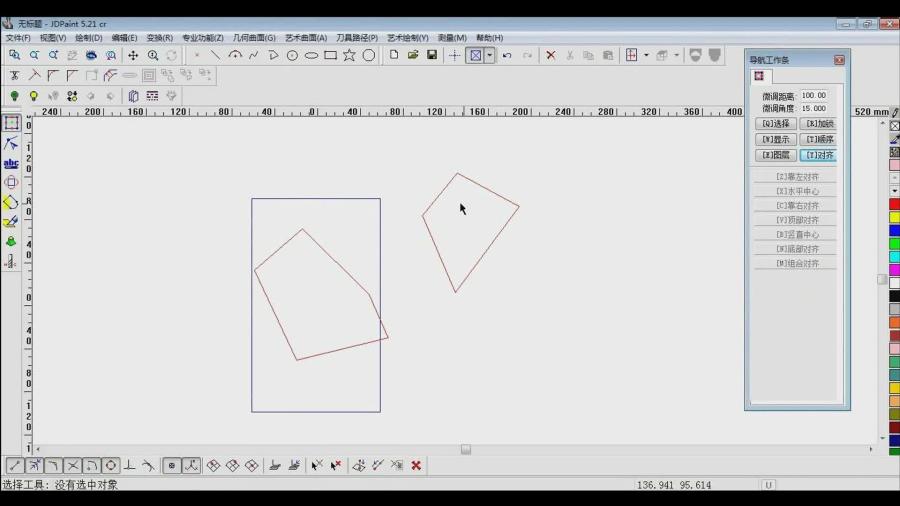
Task: Click the open folder icon
Action: pos(413,56)
